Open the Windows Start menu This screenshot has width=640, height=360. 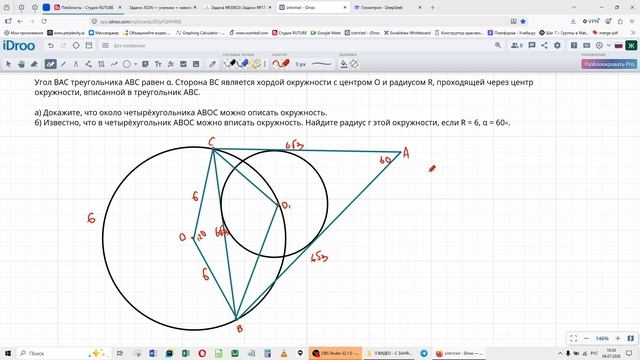click(x=7, y=353)
